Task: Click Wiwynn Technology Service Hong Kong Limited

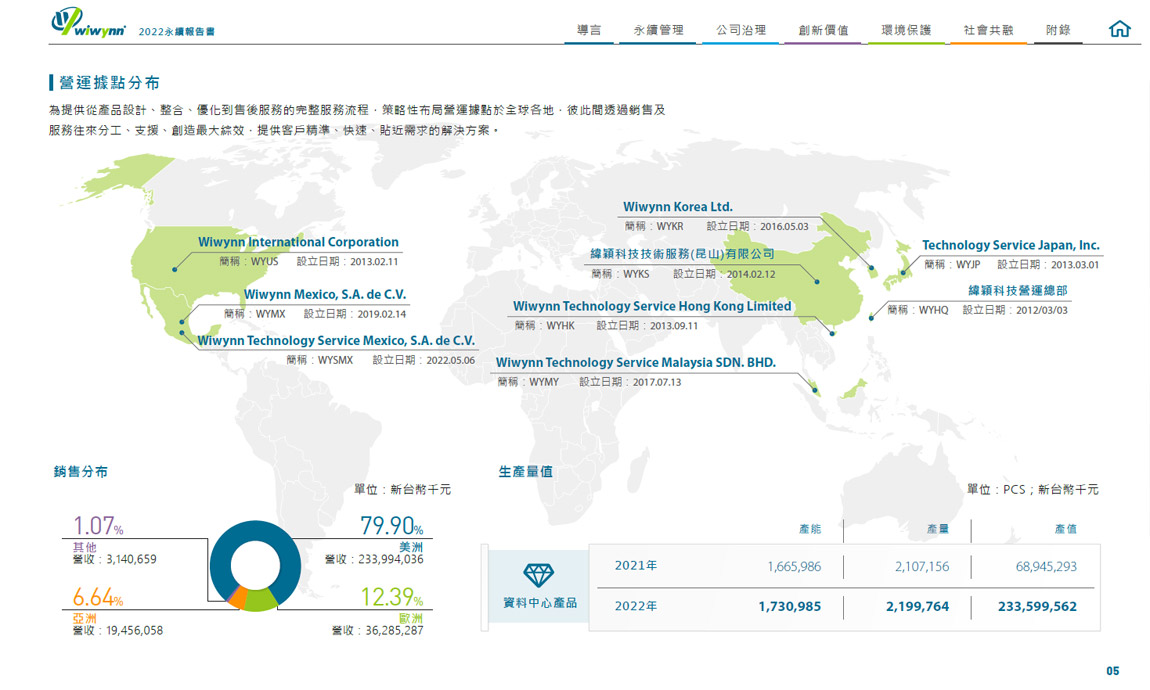Action: pyautogui.click(x=652, y=306)
